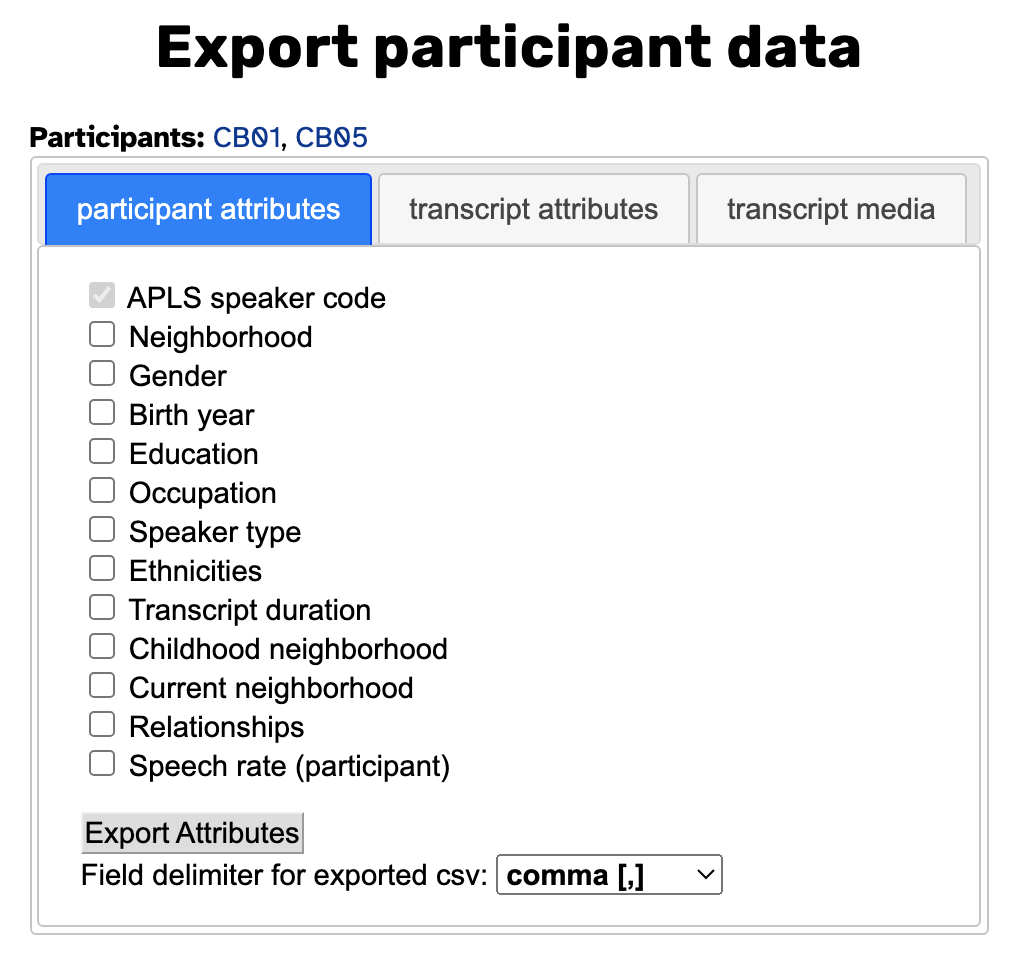Switch to the transcript attributes tab
This screenshot has height=958, width=1012.
tap(533, 209)
